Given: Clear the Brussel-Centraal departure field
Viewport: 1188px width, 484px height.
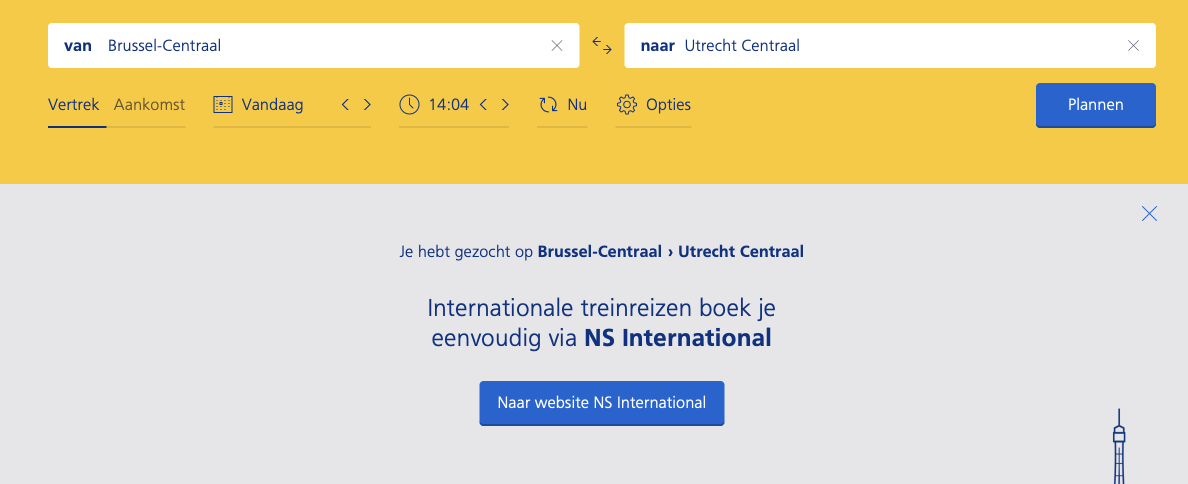Looking at the screenshot, I should (557, 45).
